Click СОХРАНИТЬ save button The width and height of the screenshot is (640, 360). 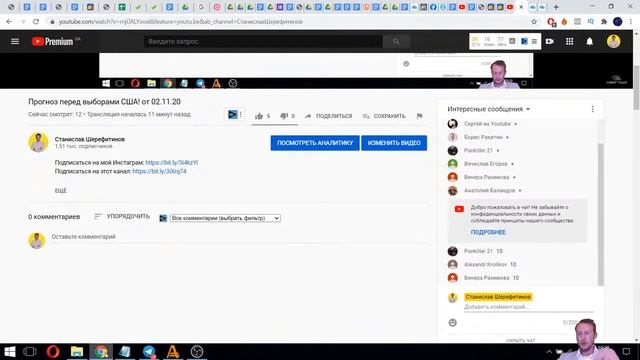(384, 116)
